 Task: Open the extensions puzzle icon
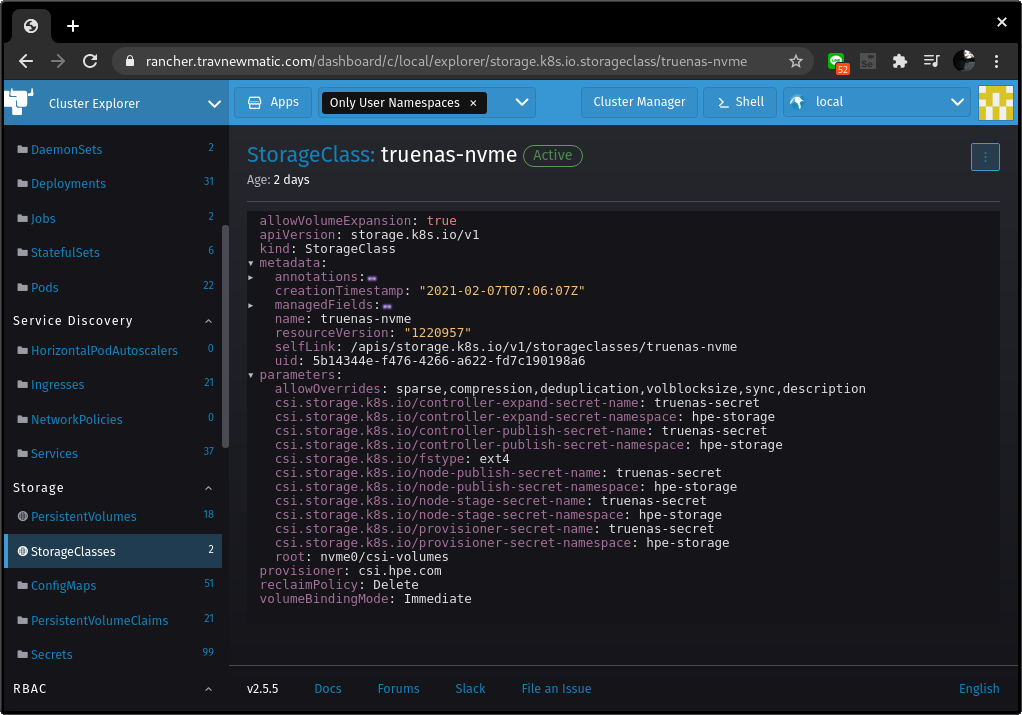point(899,61)
